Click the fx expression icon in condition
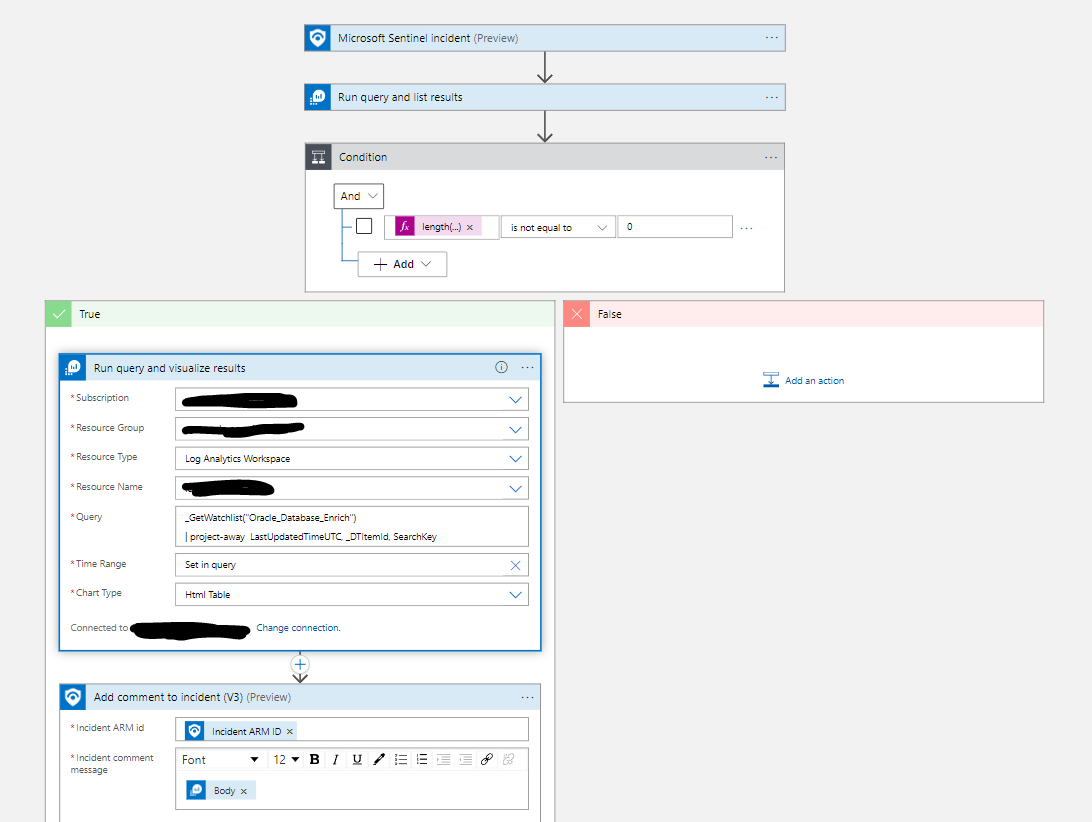This screenshot has width=1092, height=822. pyautogui.click(x=405, y=226)
